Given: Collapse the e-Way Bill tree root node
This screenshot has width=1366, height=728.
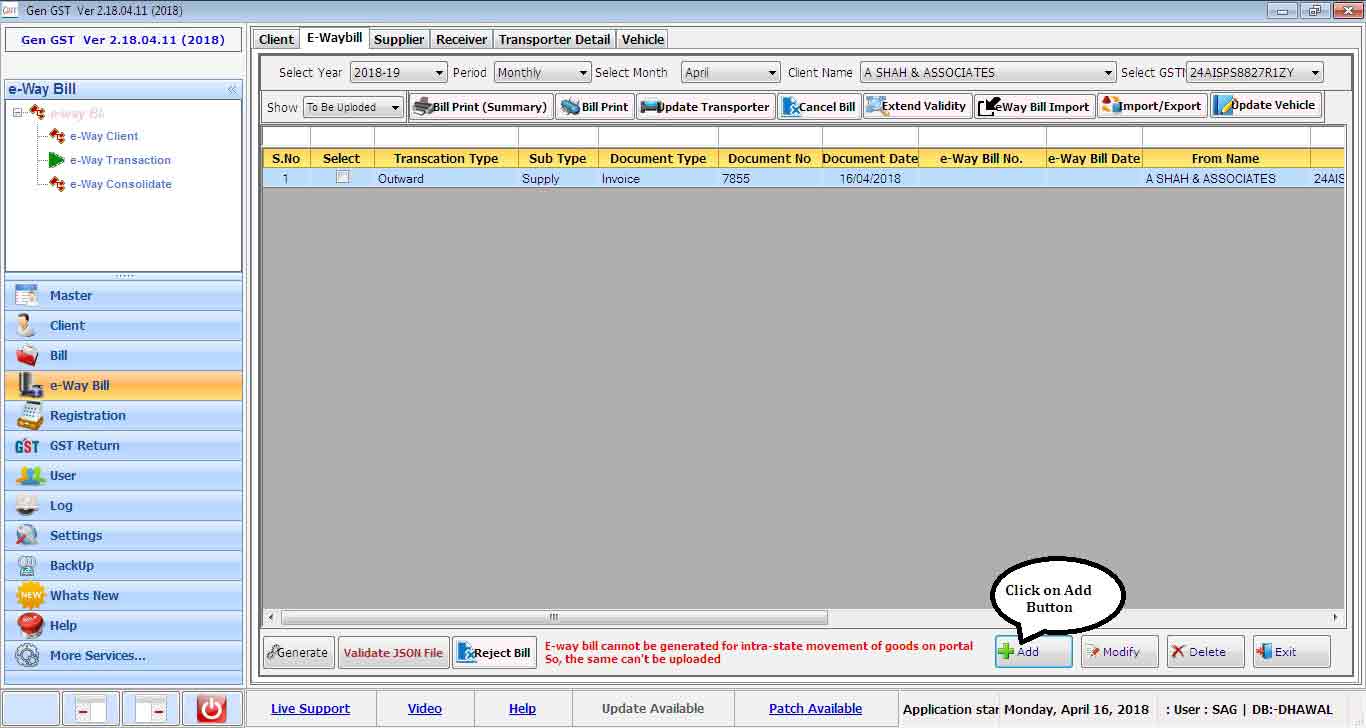Looking at the screenshot, I should 19,113.
